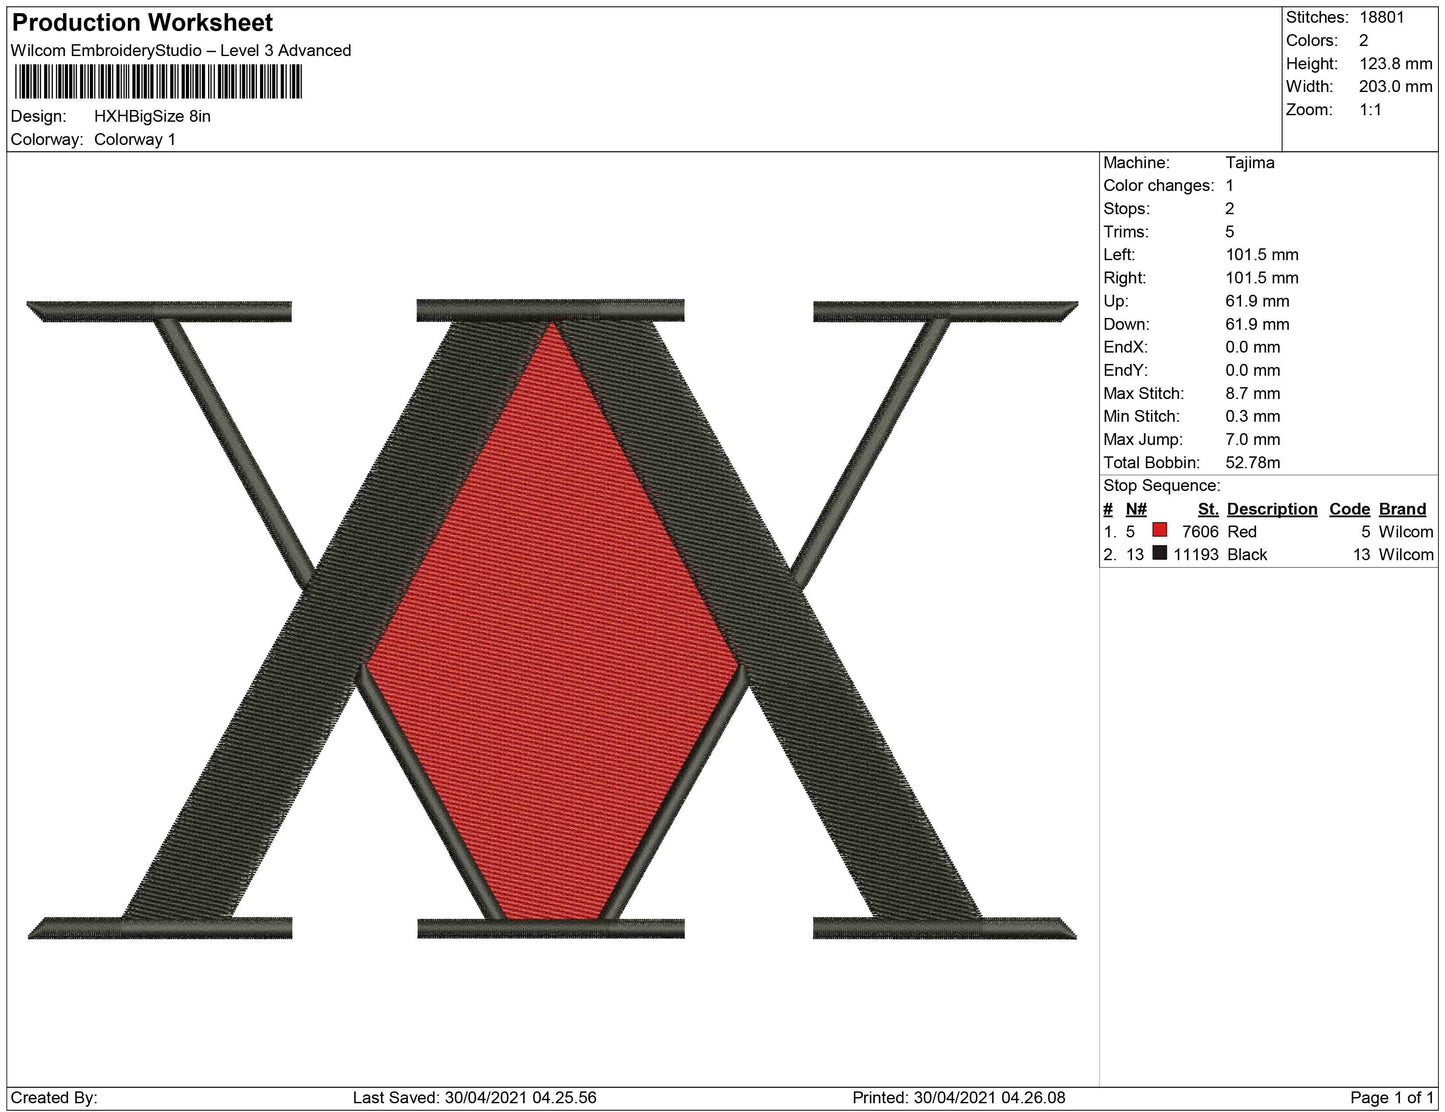
Task: Select the stitch count '11193' for Black
Action: point(1196,554)
